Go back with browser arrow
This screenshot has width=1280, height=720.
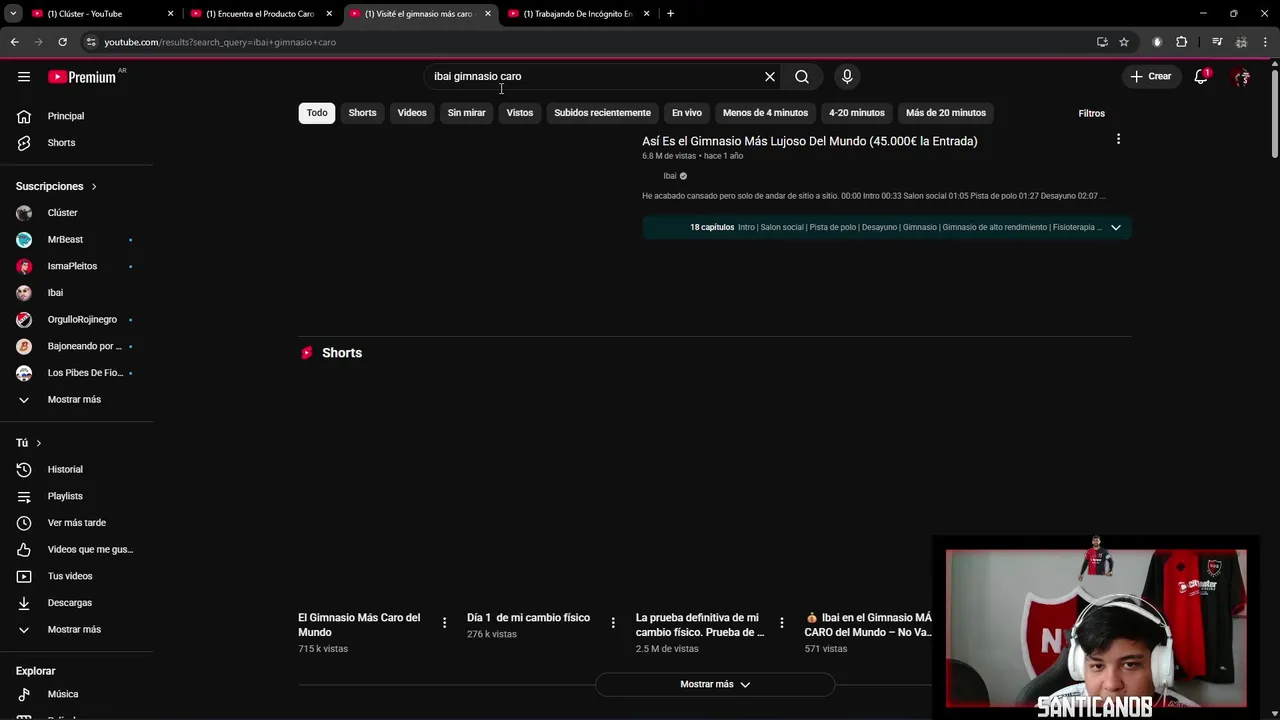click(14, 42)
